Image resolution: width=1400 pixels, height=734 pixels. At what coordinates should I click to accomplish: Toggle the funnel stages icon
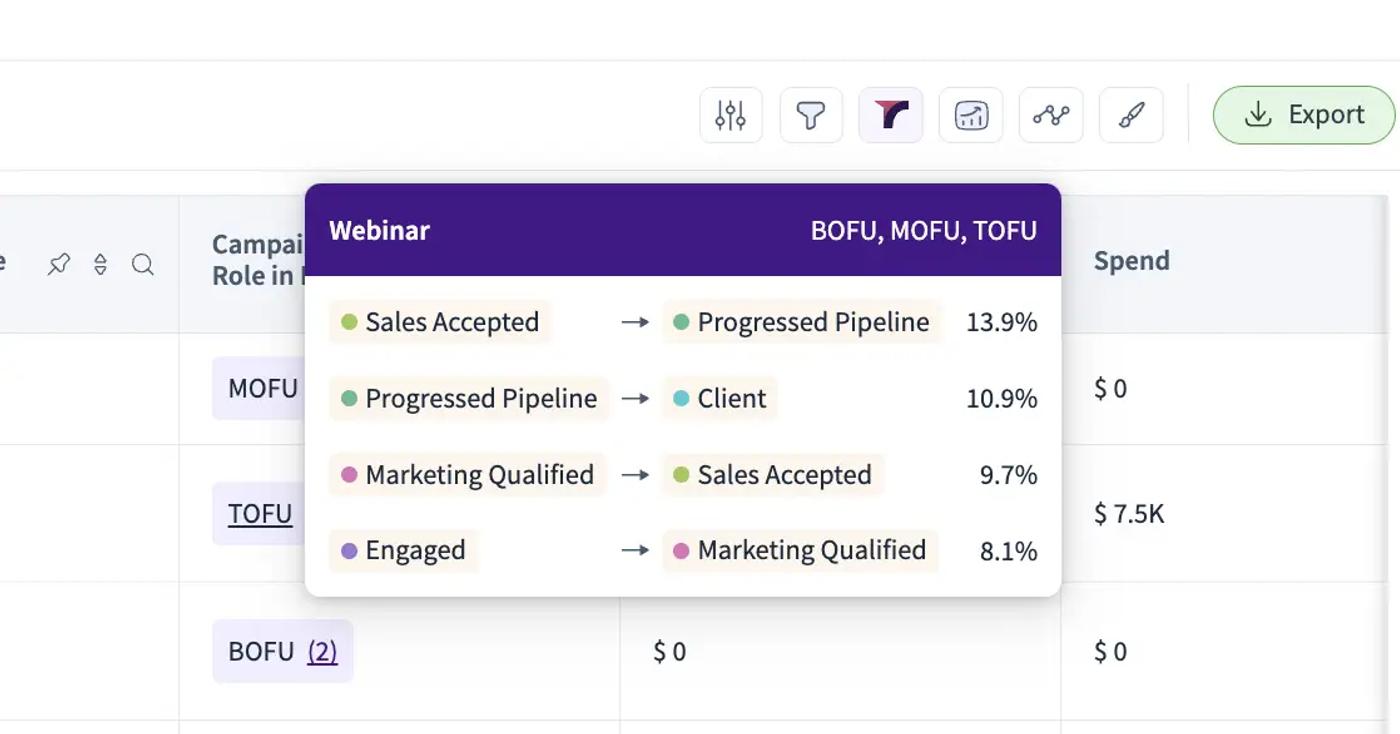(x=891, y=115)
